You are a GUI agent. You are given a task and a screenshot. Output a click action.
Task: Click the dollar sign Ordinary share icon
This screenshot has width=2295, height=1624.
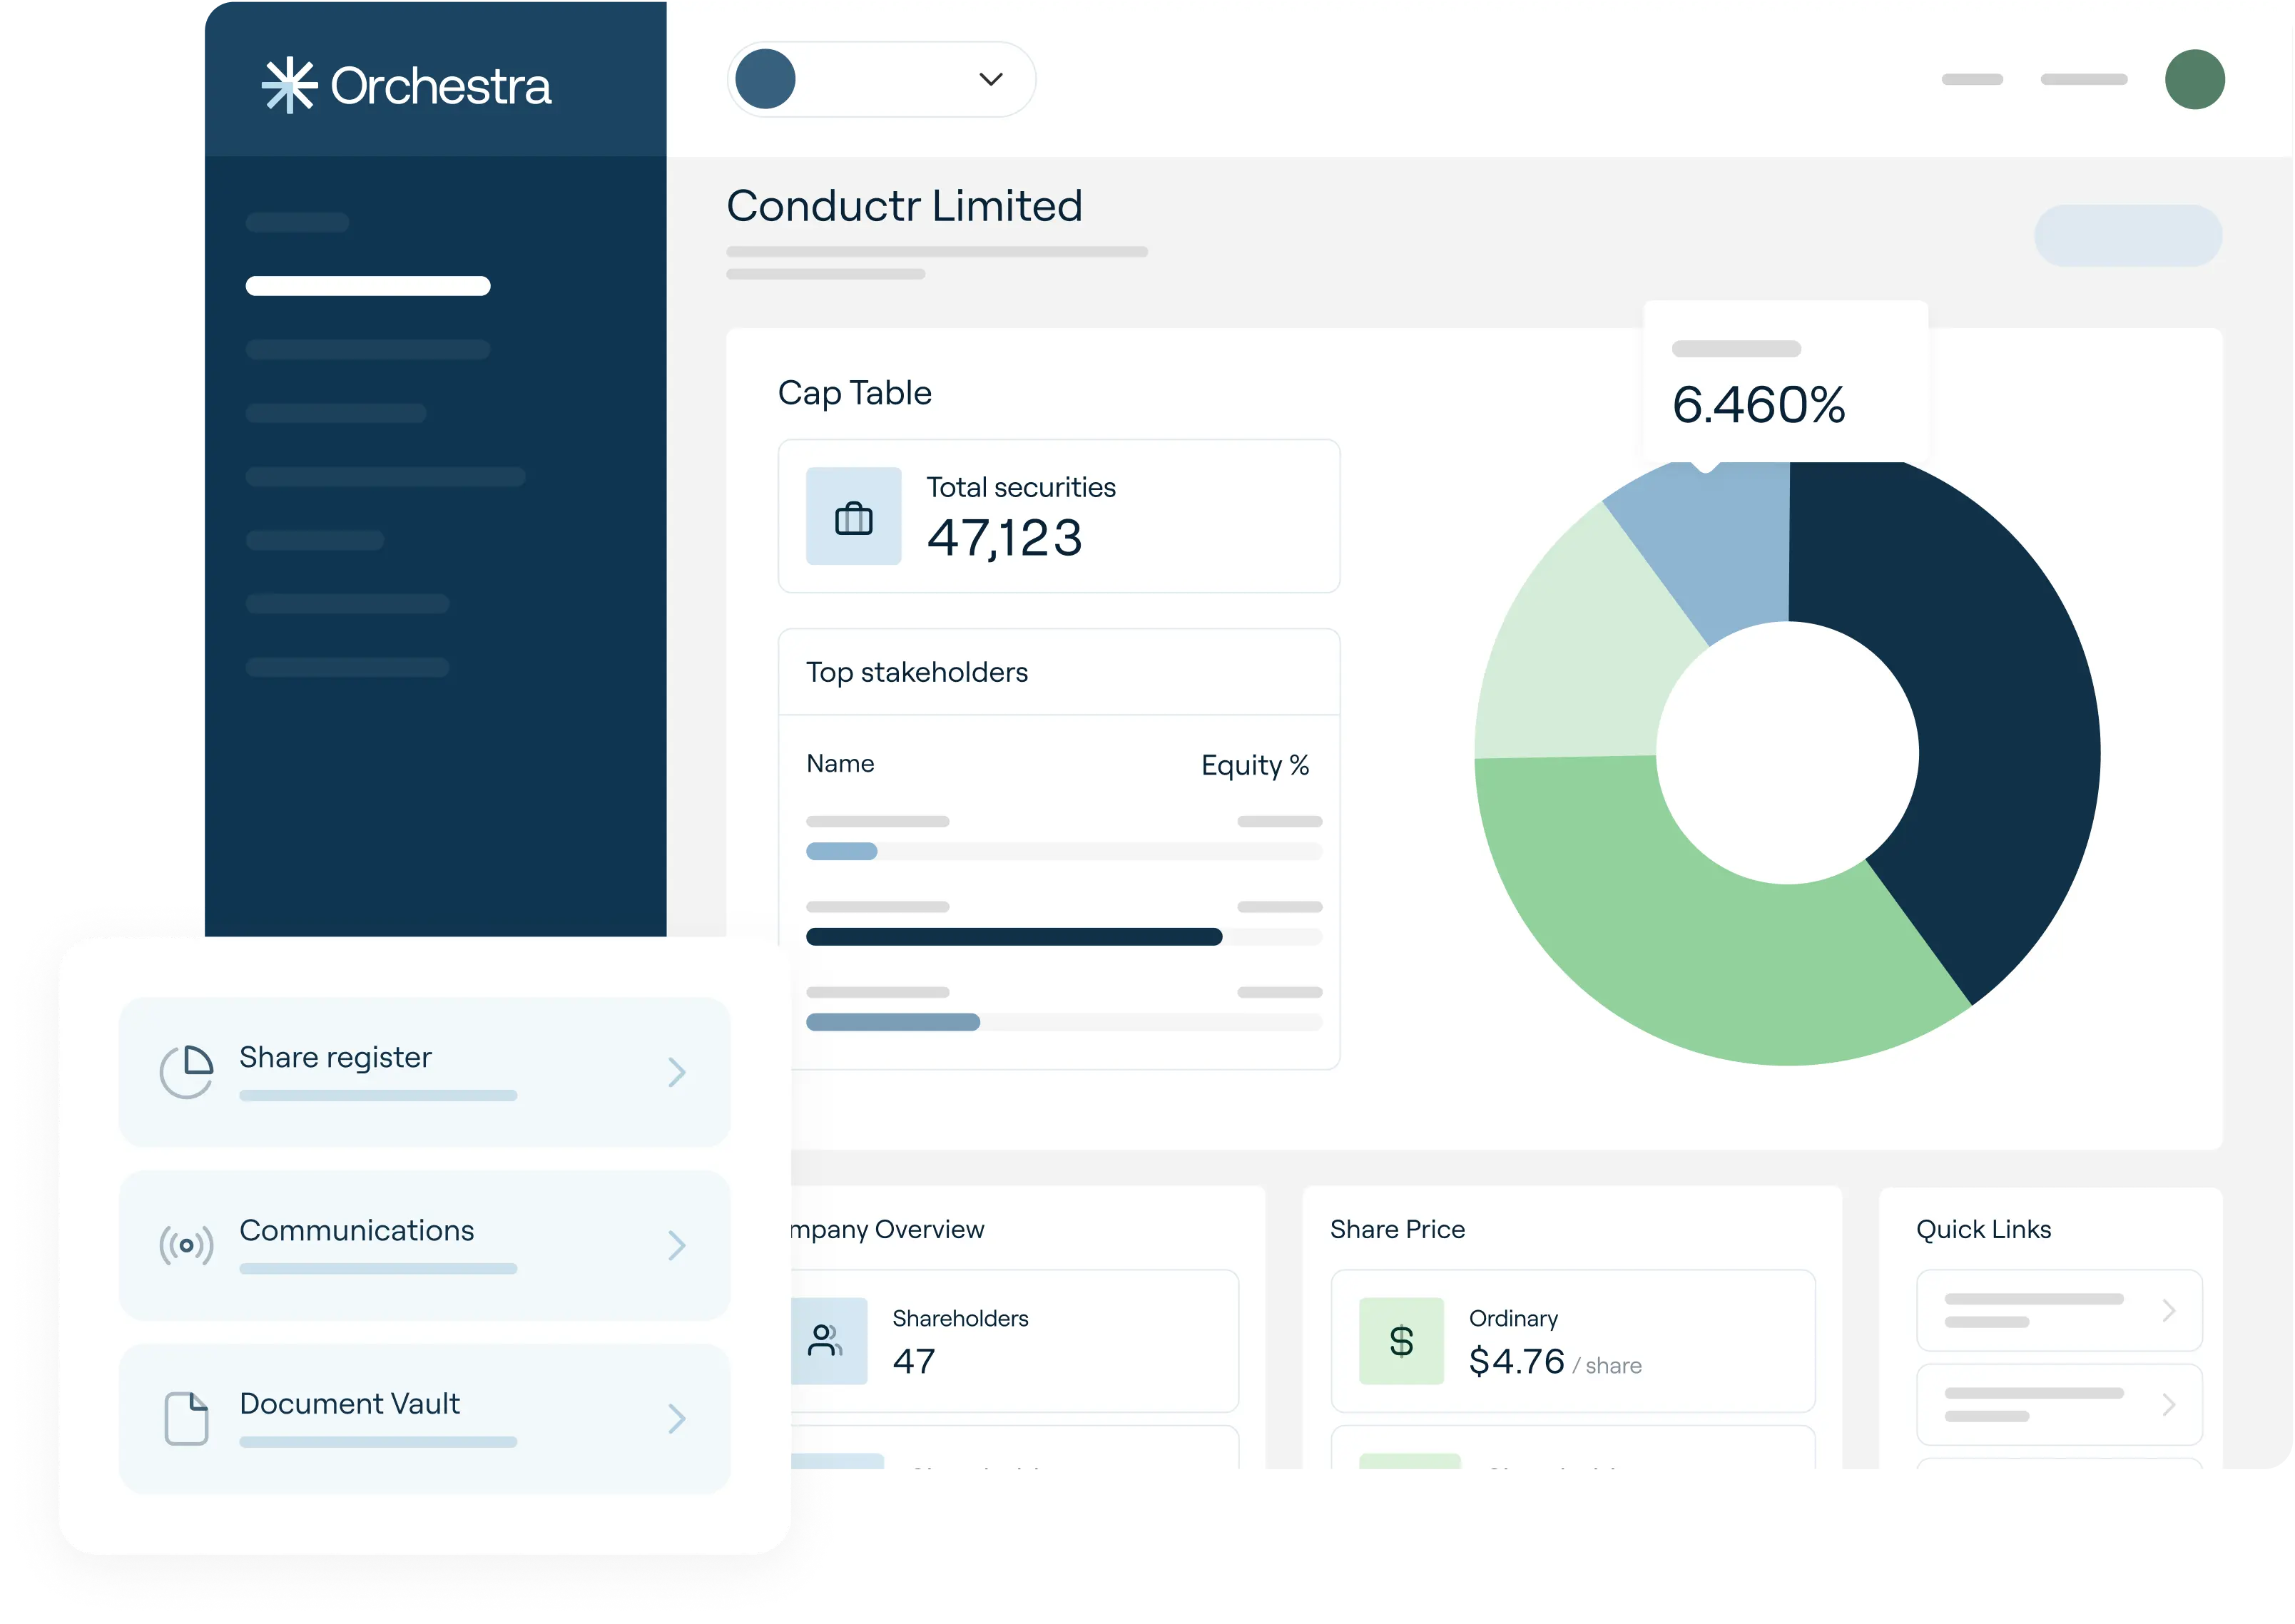pyautogui.click(x=1401, y=1341)
